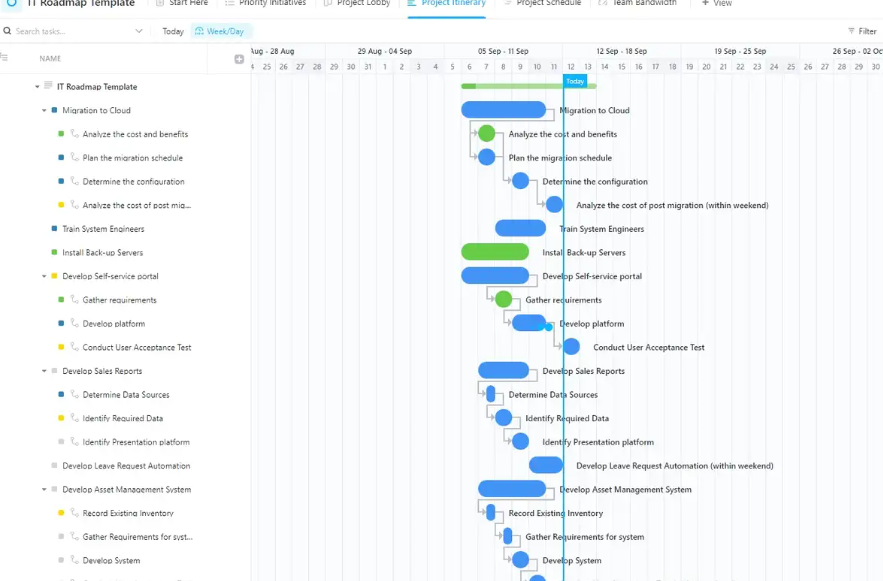Screen dimensions: 883x581
Task: Click subtask icon beside Determine Data Sources
Action: 74,394
